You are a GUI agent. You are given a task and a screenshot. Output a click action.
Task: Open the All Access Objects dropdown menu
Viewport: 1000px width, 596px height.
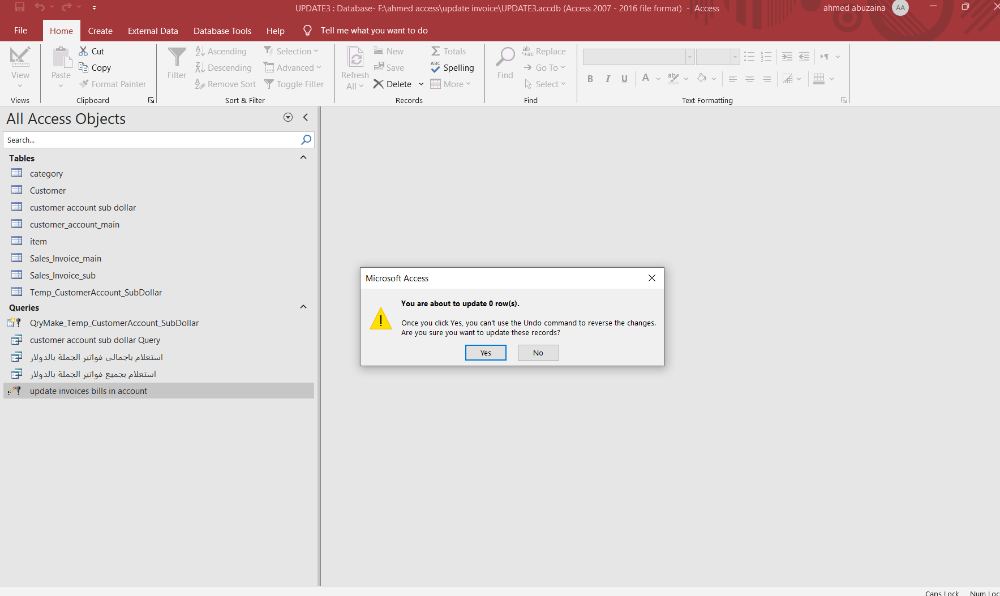pos(288,118)
